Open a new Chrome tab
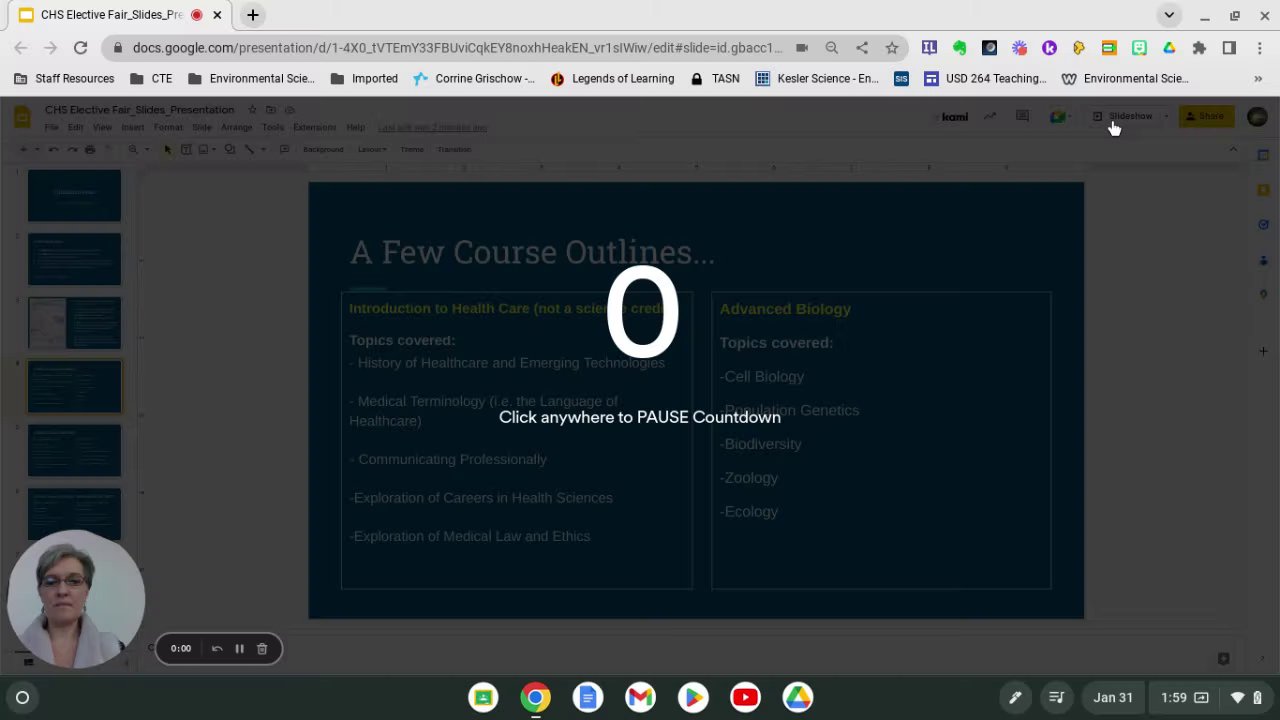This screenshot has height=720, width=1280. pyautogui.click(x=253, y=15)
